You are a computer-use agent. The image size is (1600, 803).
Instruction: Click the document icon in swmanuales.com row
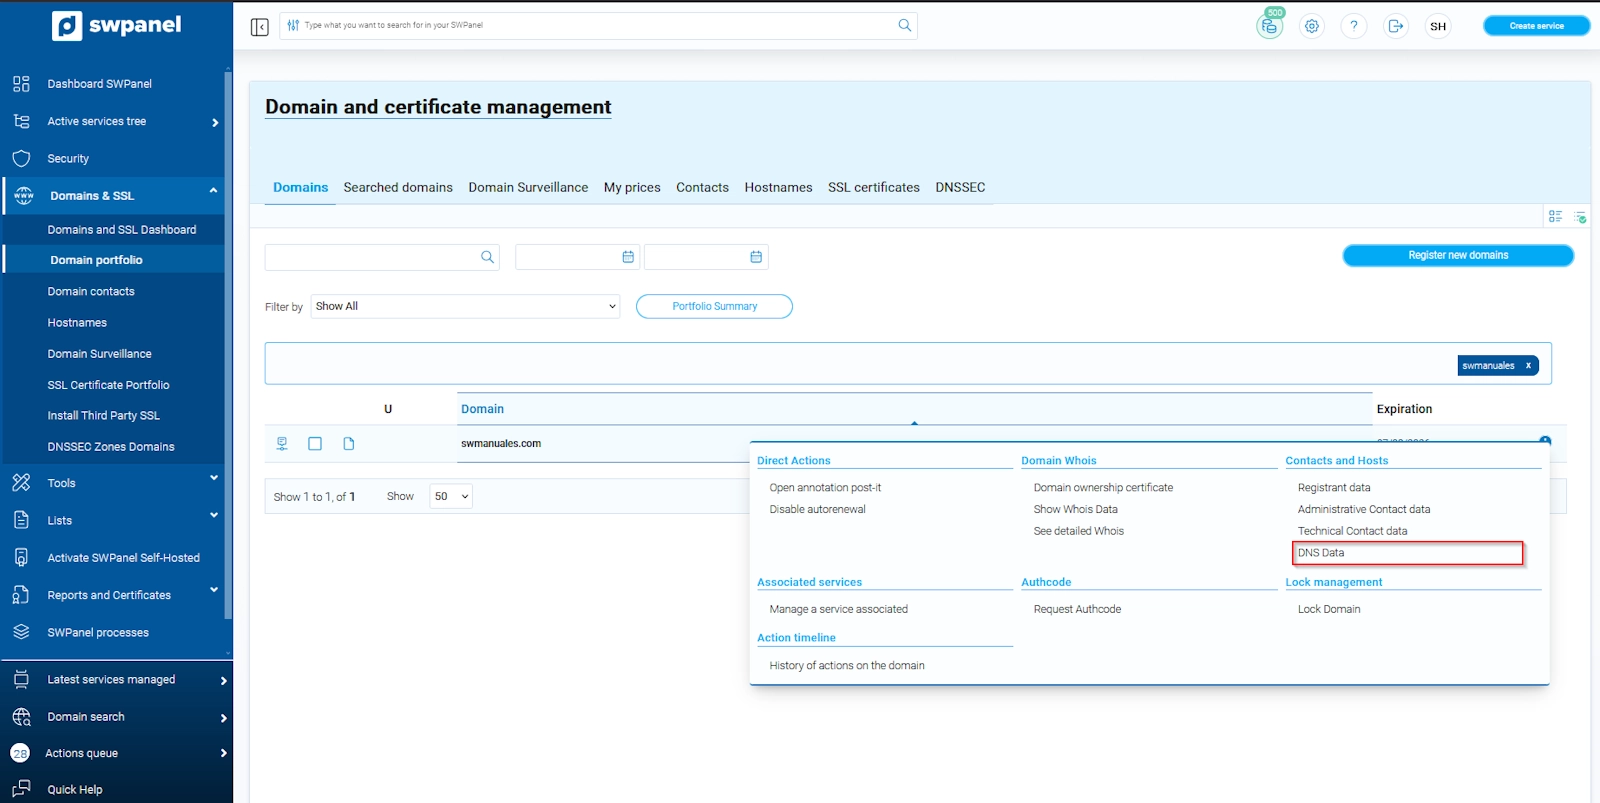349,444
